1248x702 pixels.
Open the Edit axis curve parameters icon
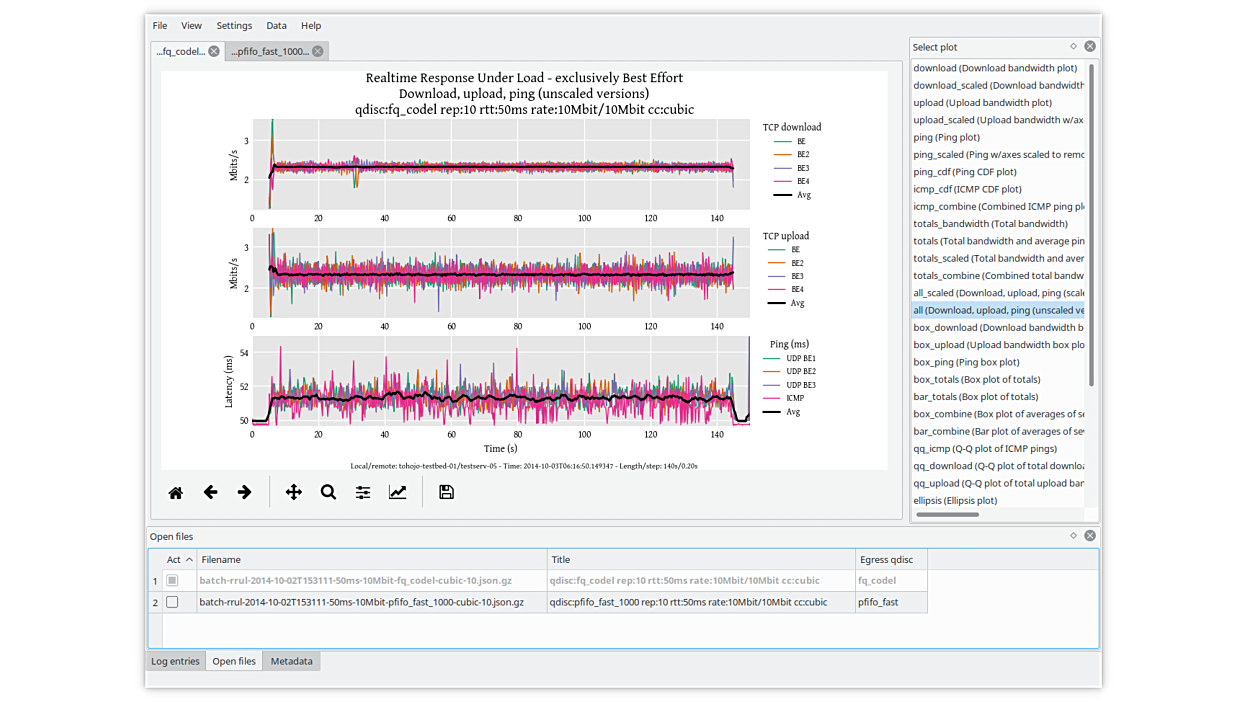[x=398, y=492]
